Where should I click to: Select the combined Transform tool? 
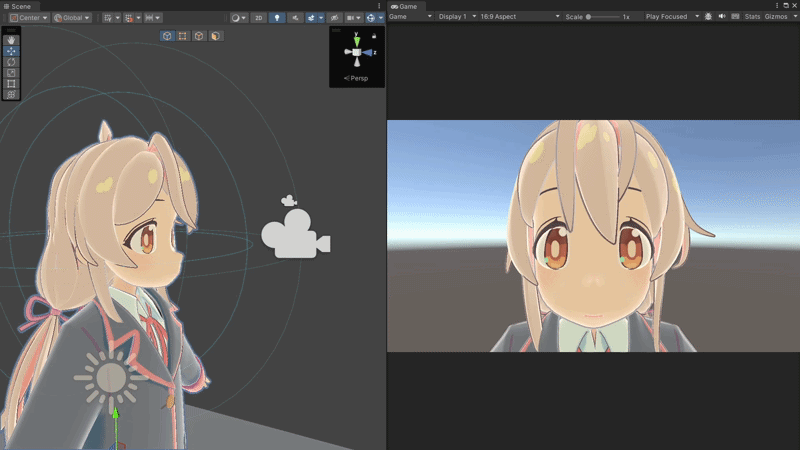[x=11, y=94]
